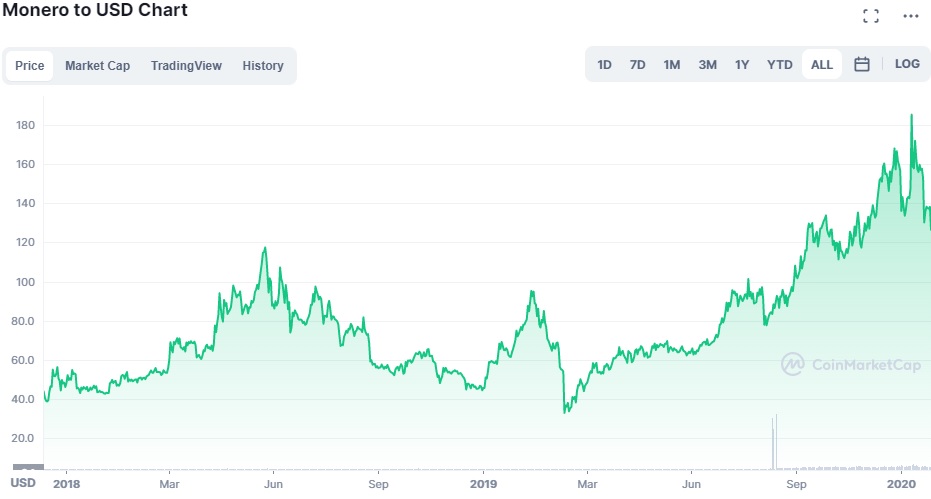Toggle LOG scale for the chart
The height and width of the screenshot is (499, 931).
coord(907,64)
